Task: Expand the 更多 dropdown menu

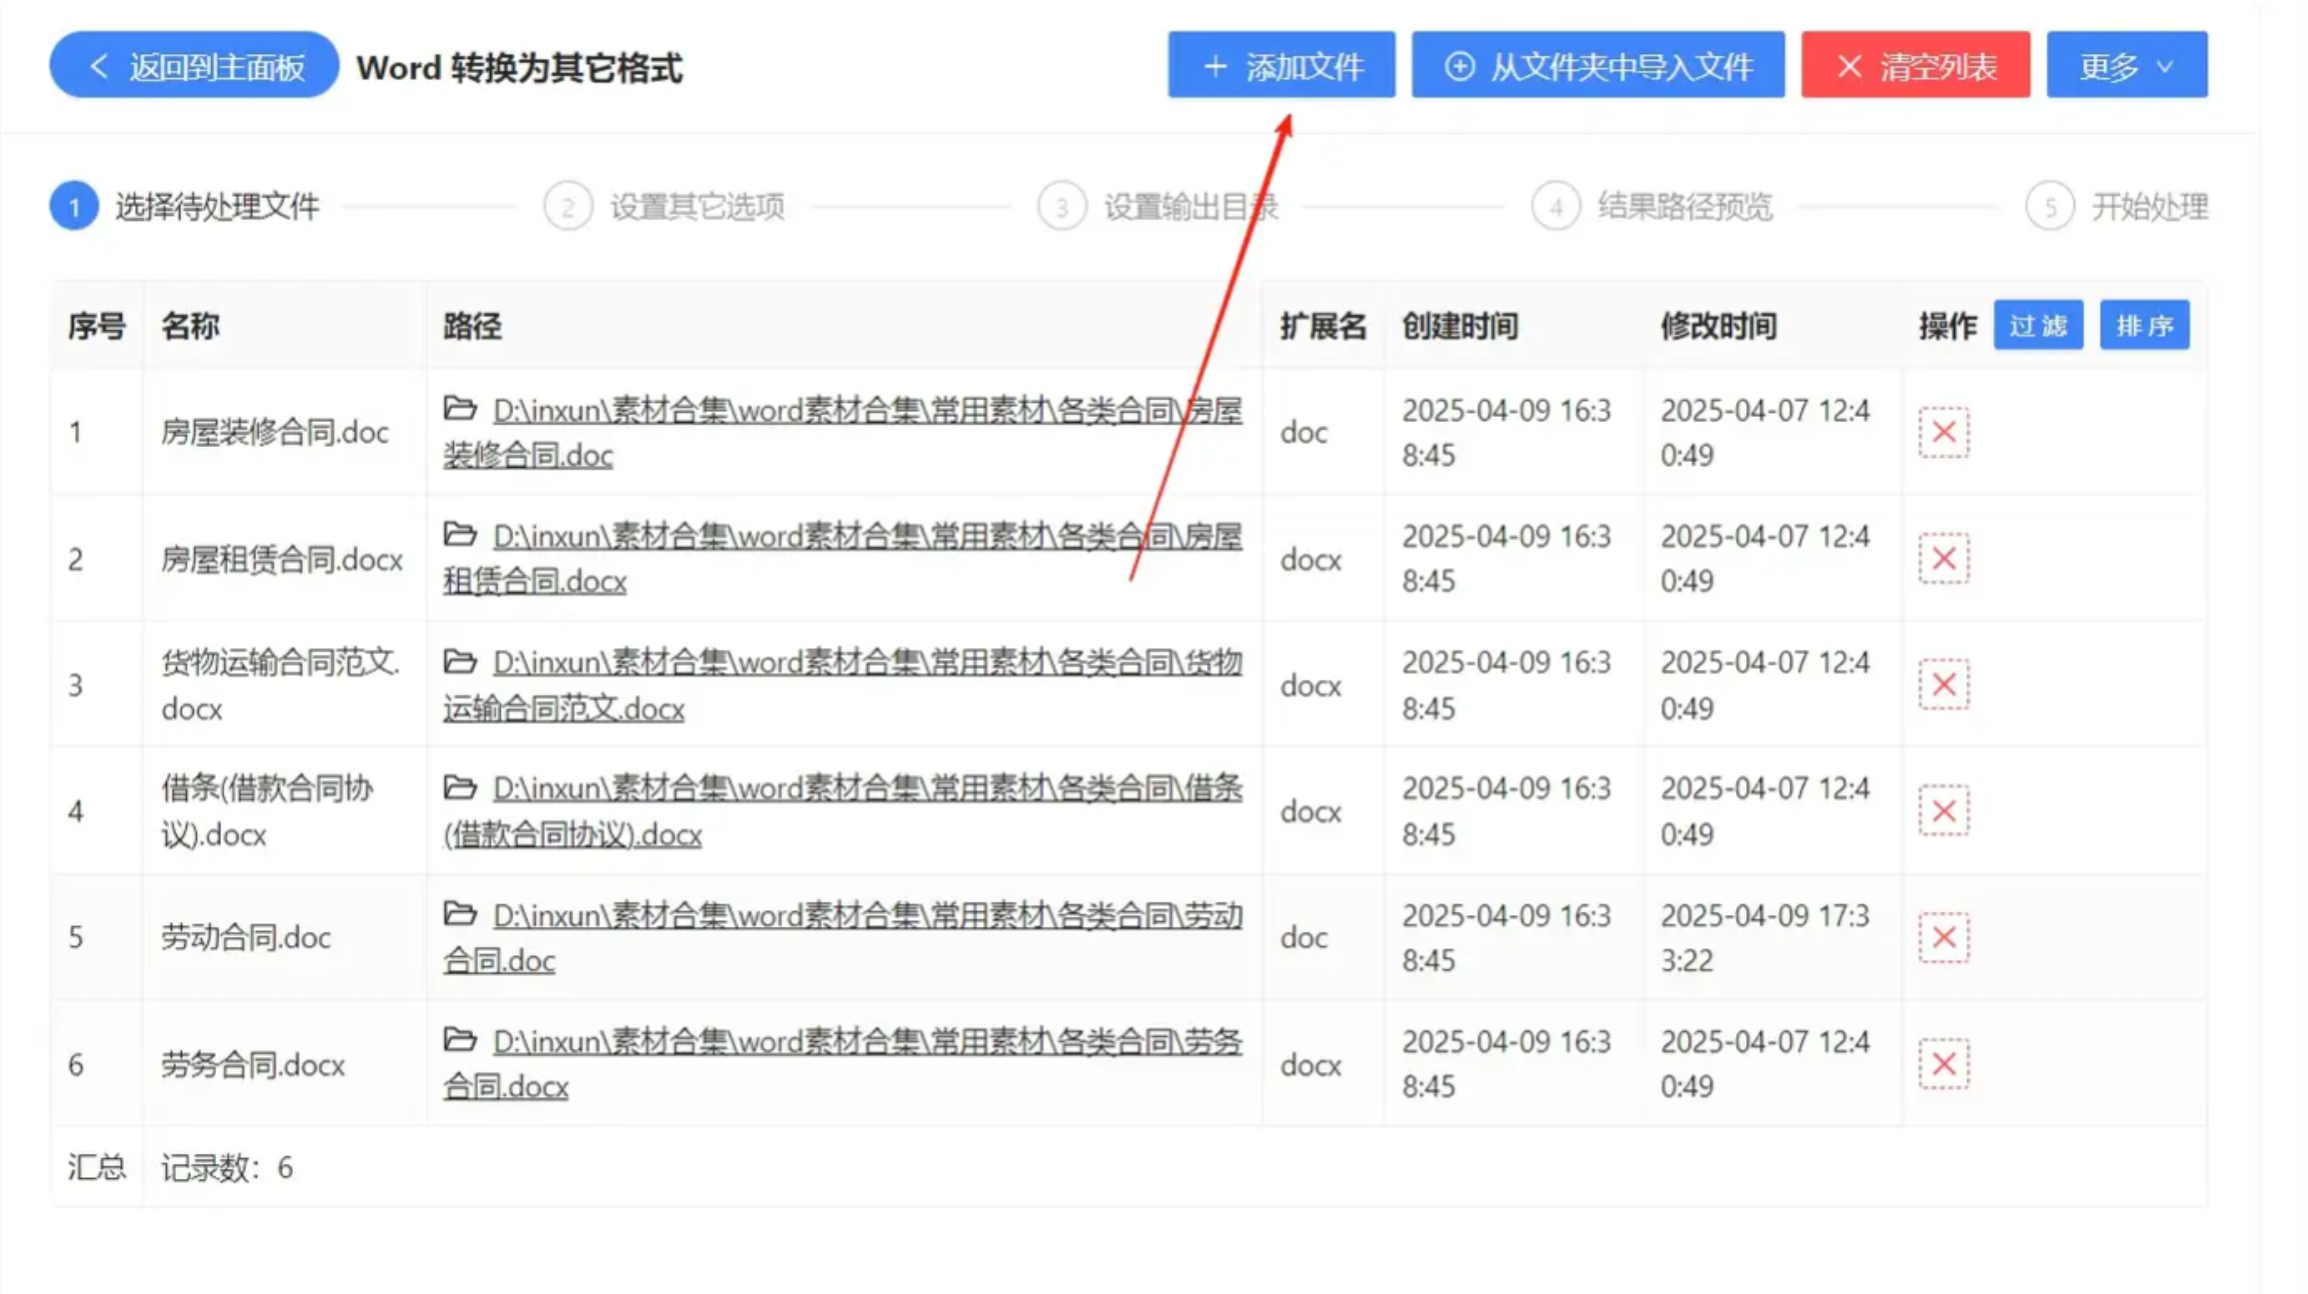Action: pyautogui.click(x=2126, y=66)
